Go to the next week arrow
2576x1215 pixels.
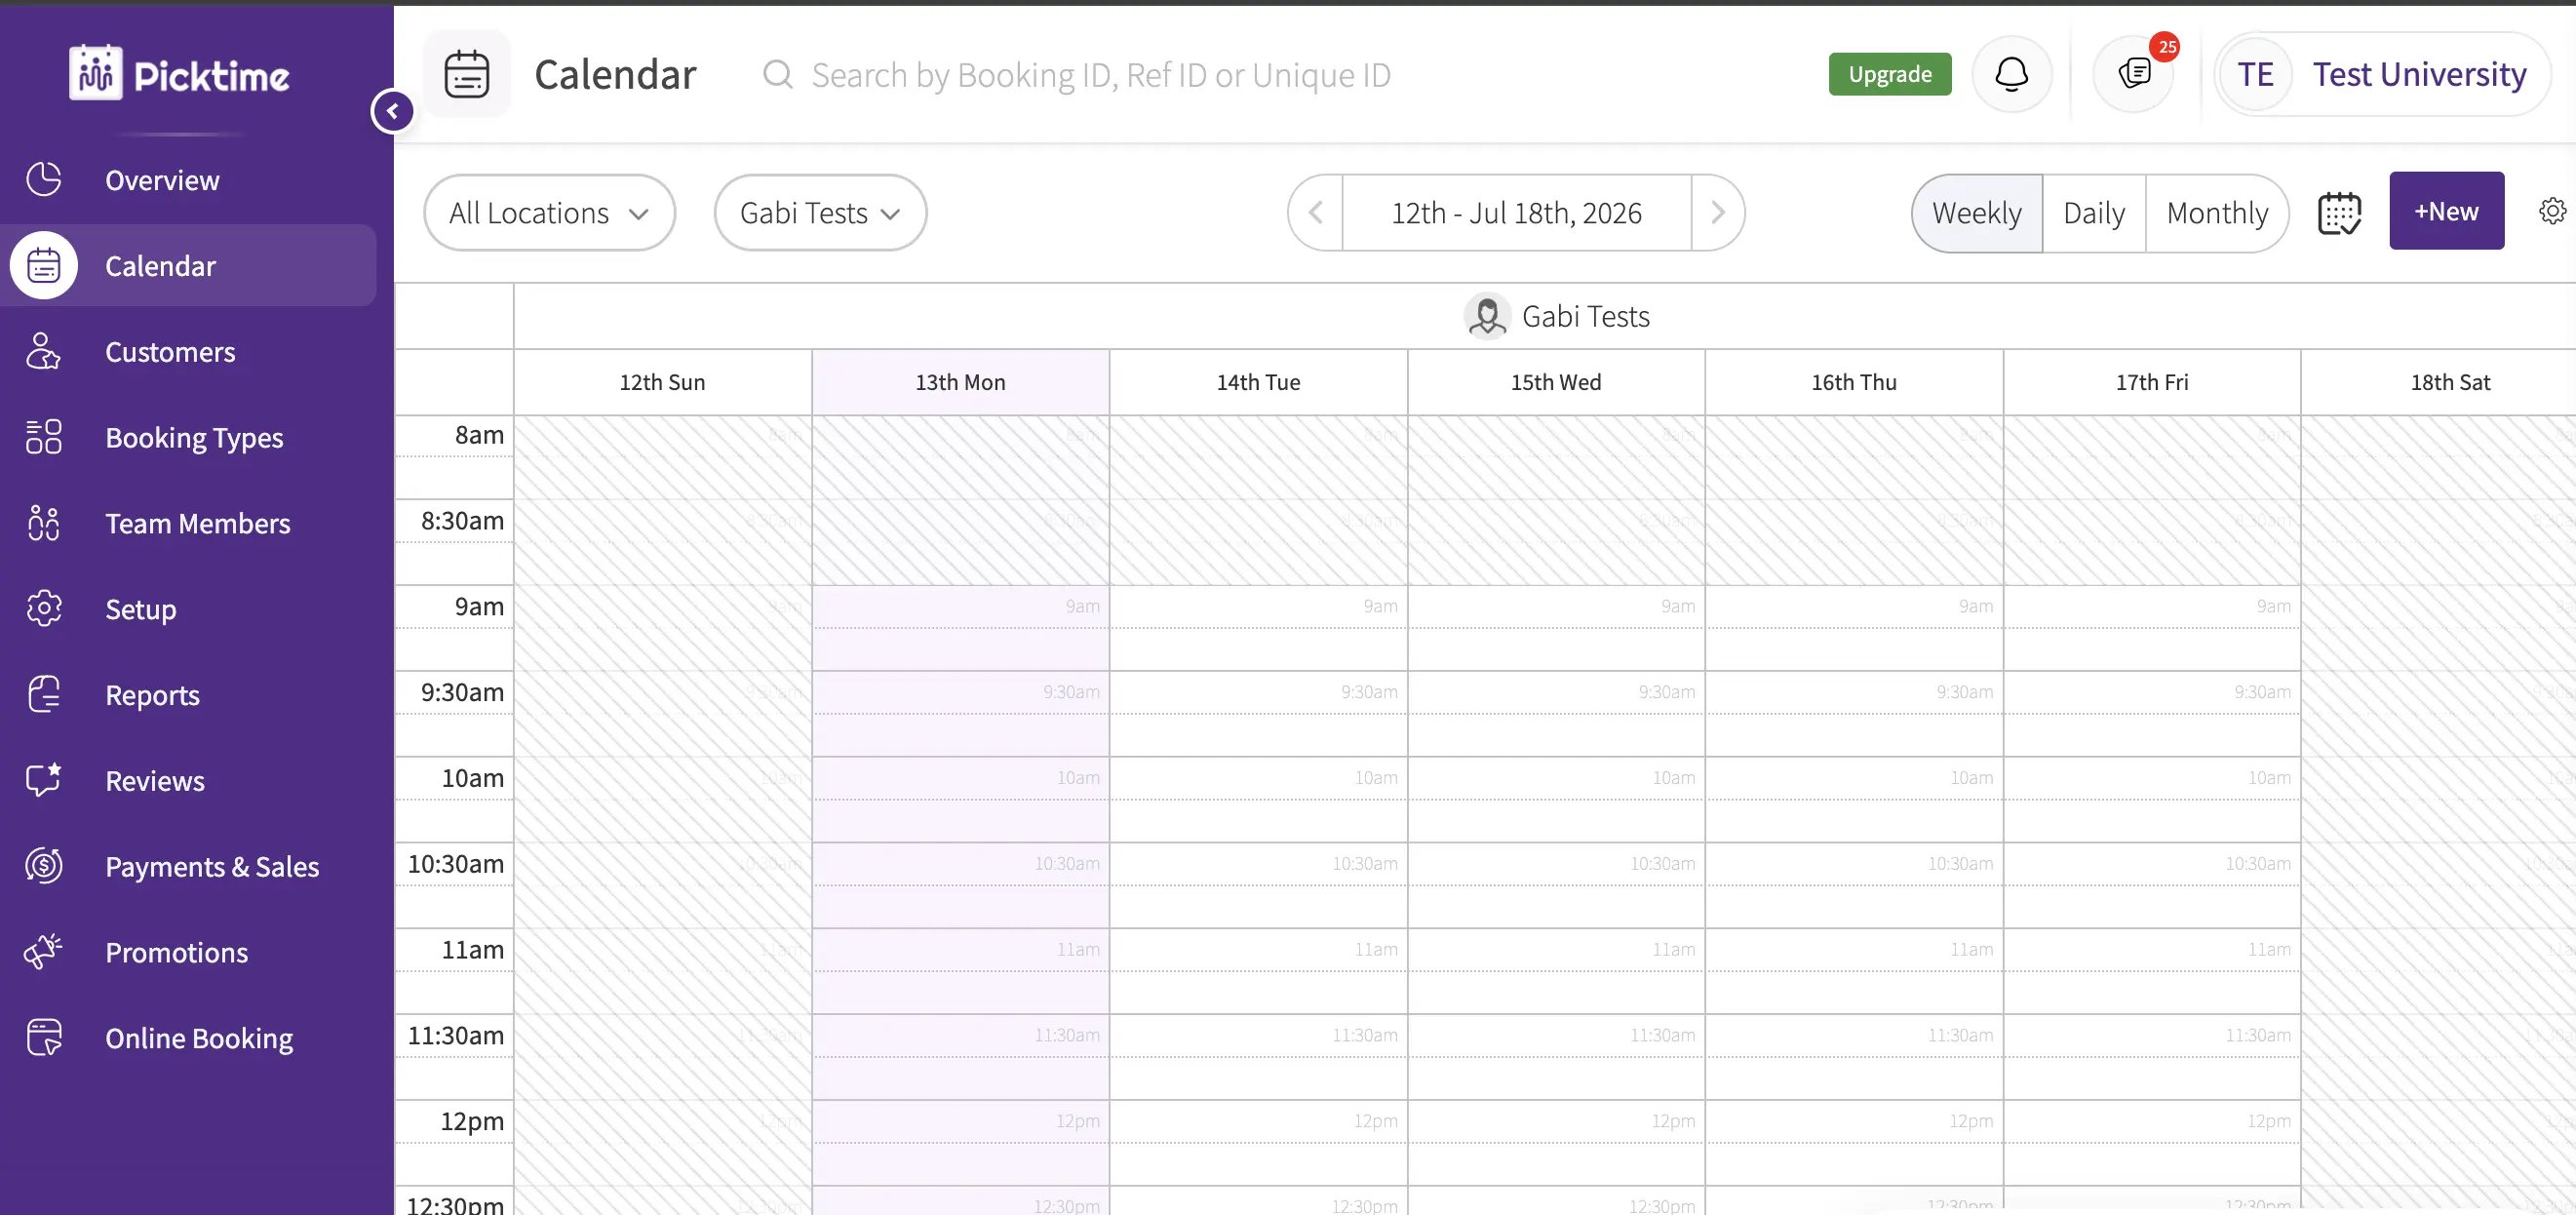coord(1718,213)
